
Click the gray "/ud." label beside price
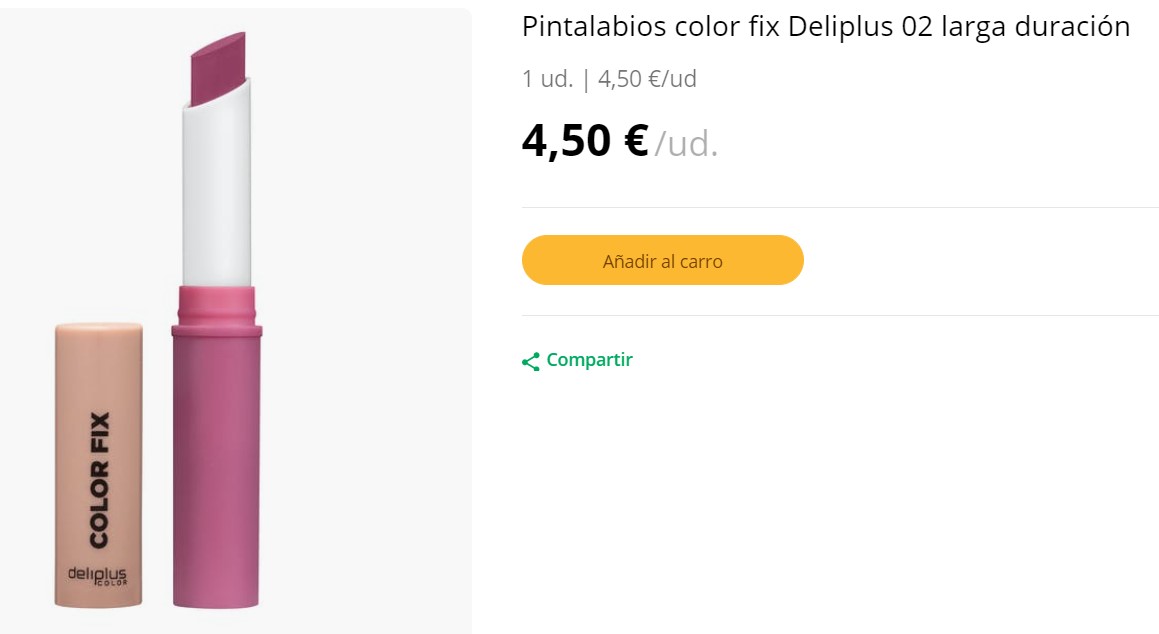(687, 144)
